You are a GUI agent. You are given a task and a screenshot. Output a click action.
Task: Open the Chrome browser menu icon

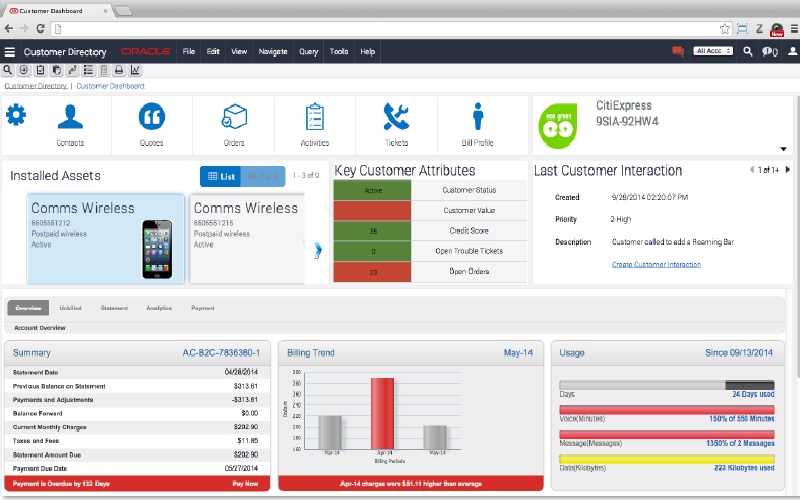(794, 29)
